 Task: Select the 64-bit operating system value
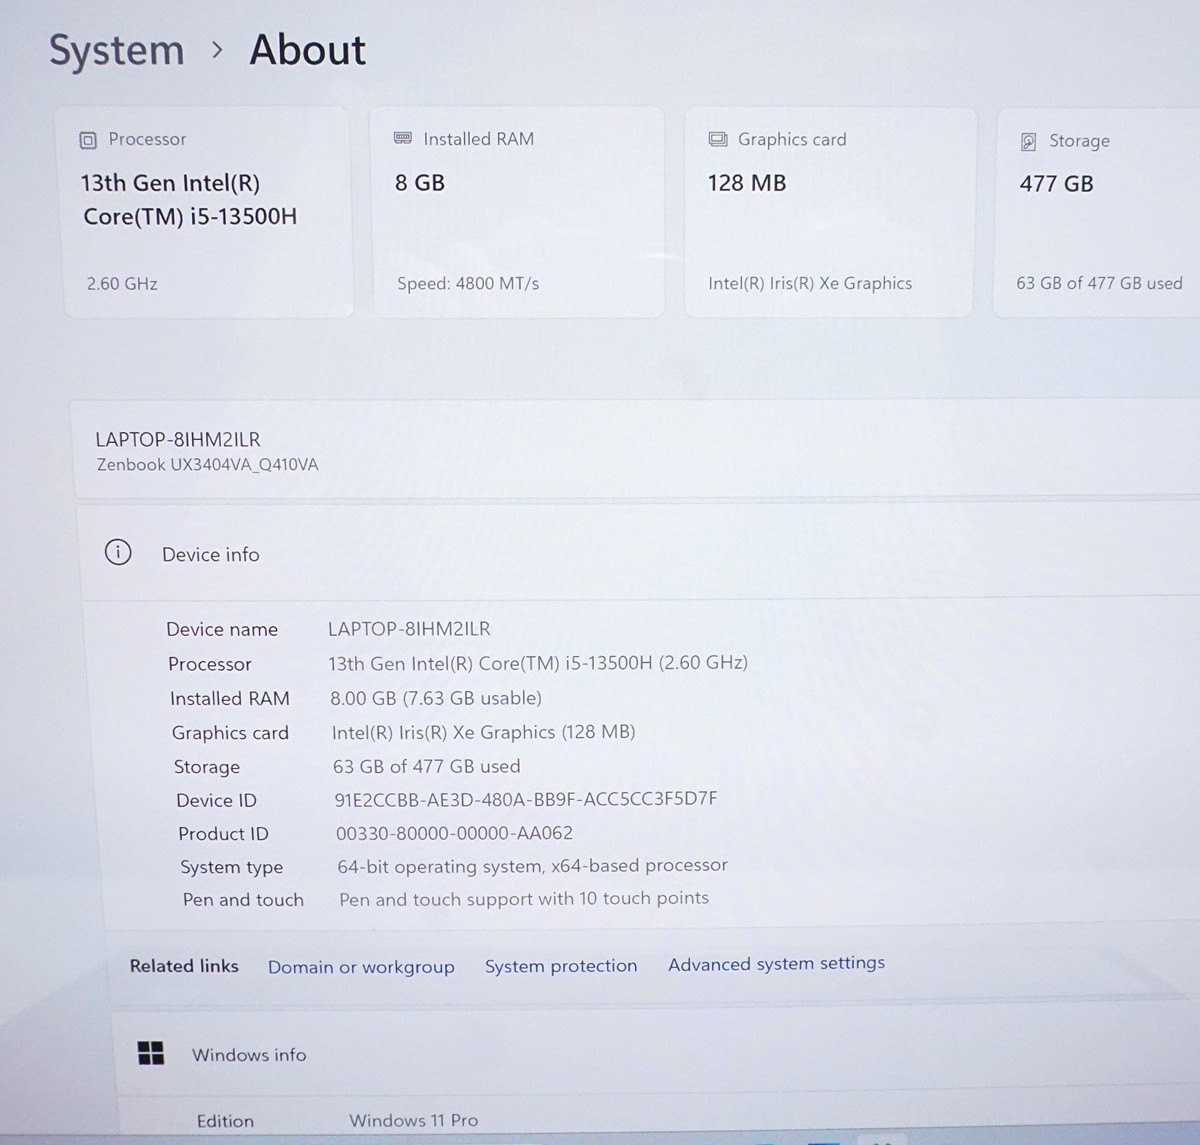point(532,866)
